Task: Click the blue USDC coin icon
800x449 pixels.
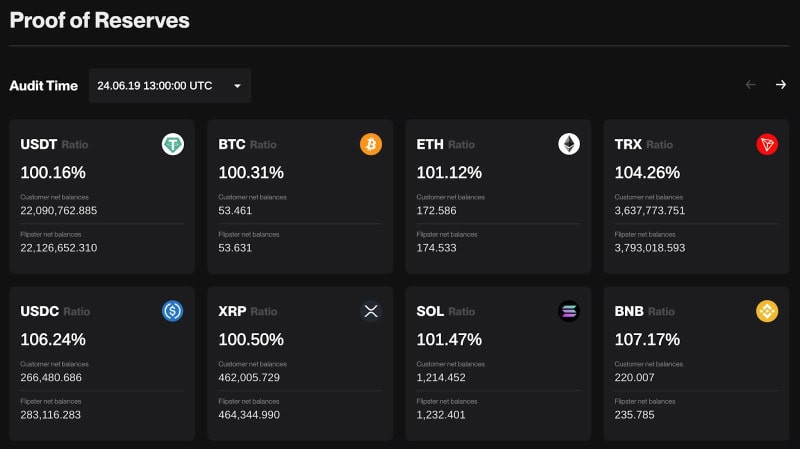Action: [173, 312]
